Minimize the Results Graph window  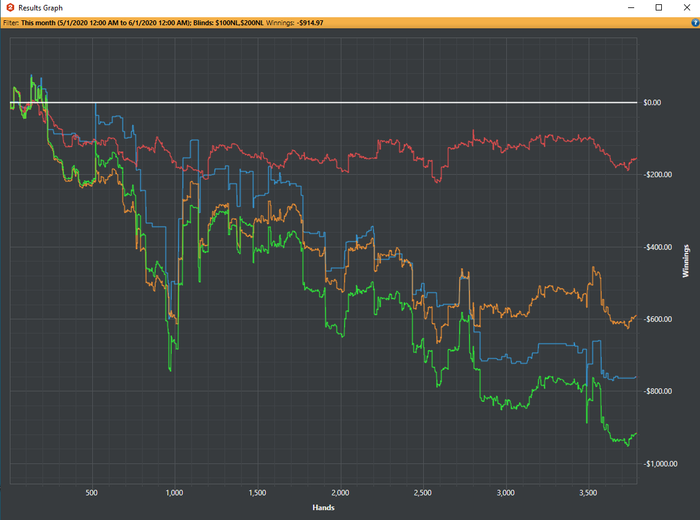(x=631, y=8)
